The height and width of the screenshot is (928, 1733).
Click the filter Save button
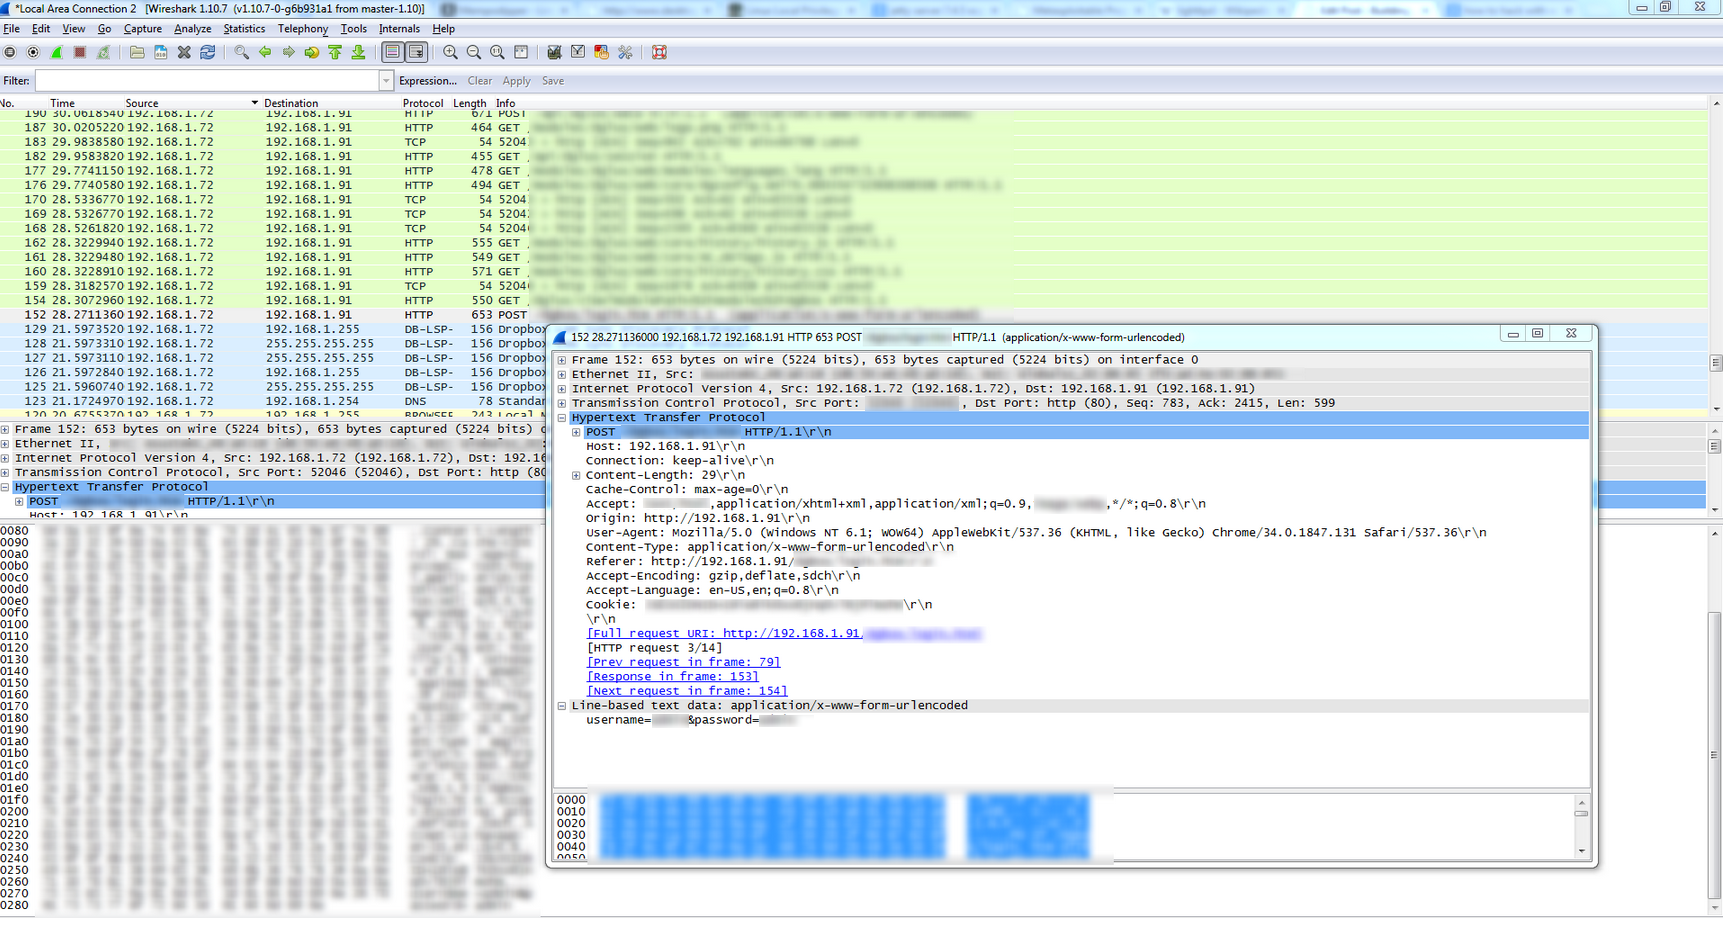[x=553, y=81]
